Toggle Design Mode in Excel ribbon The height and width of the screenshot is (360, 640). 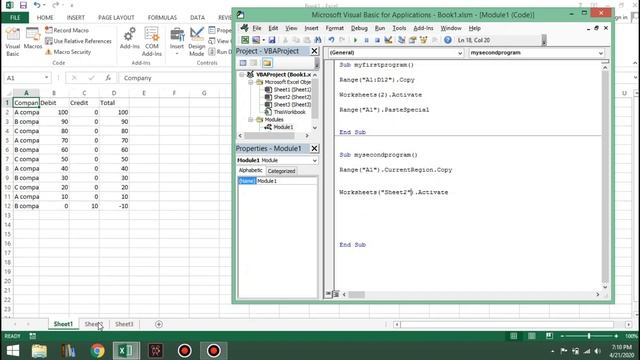click(196, 41)
